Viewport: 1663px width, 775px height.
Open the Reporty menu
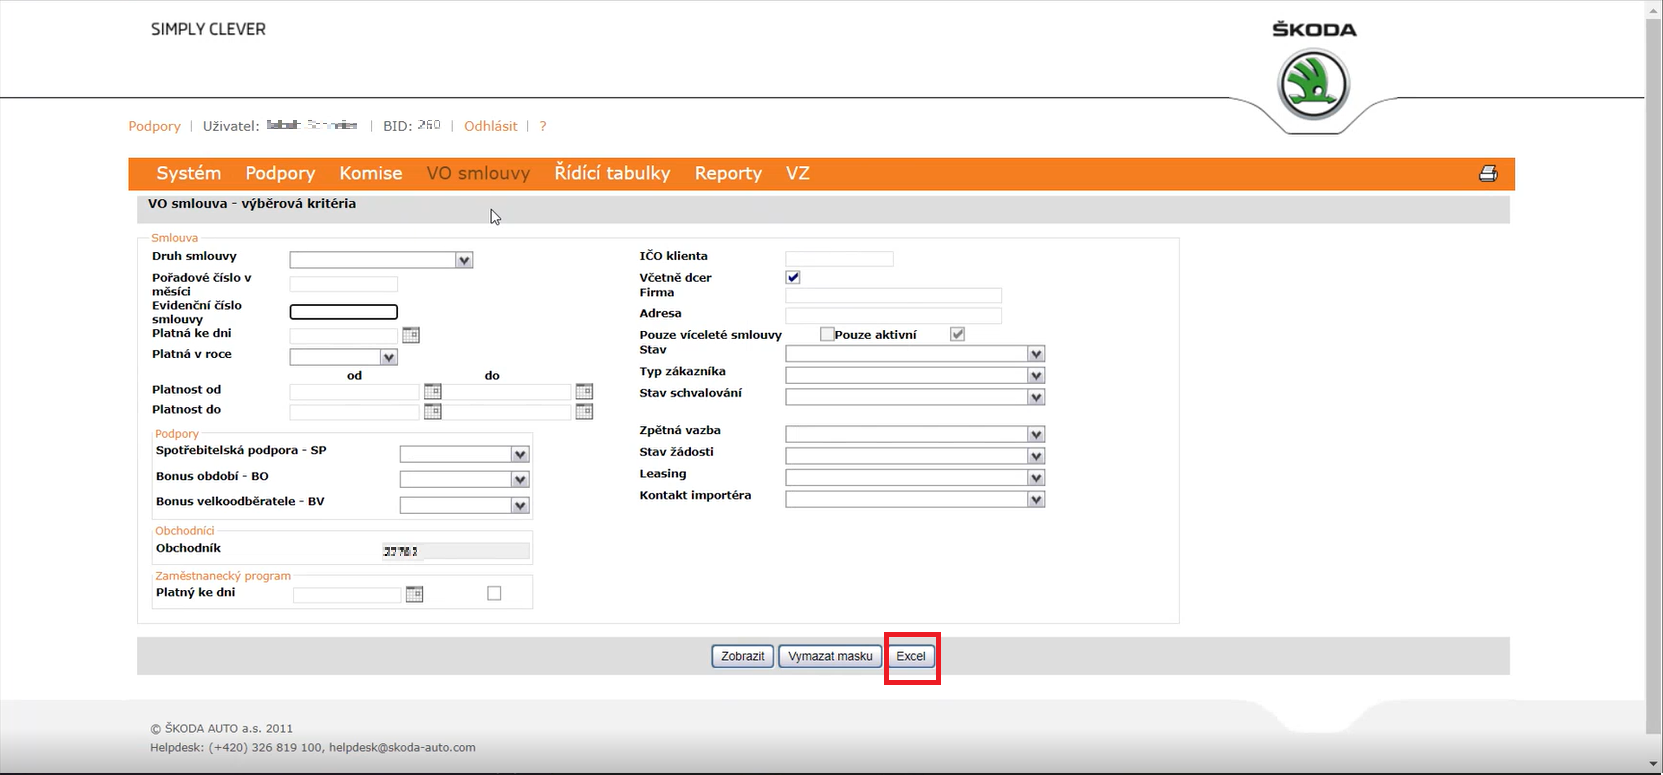(728, 173)
